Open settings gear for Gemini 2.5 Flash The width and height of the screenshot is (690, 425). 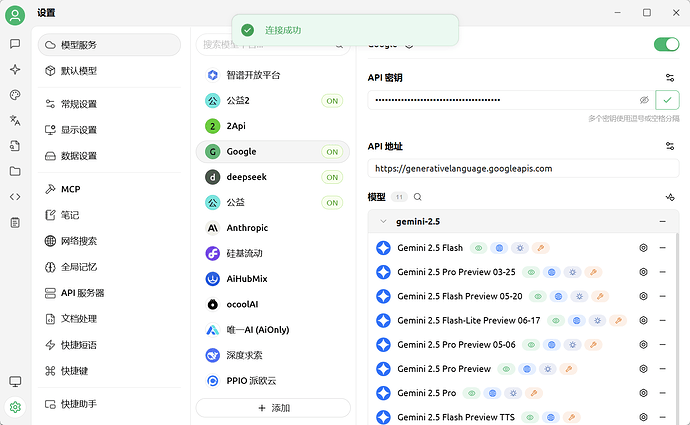click(643, 248)
